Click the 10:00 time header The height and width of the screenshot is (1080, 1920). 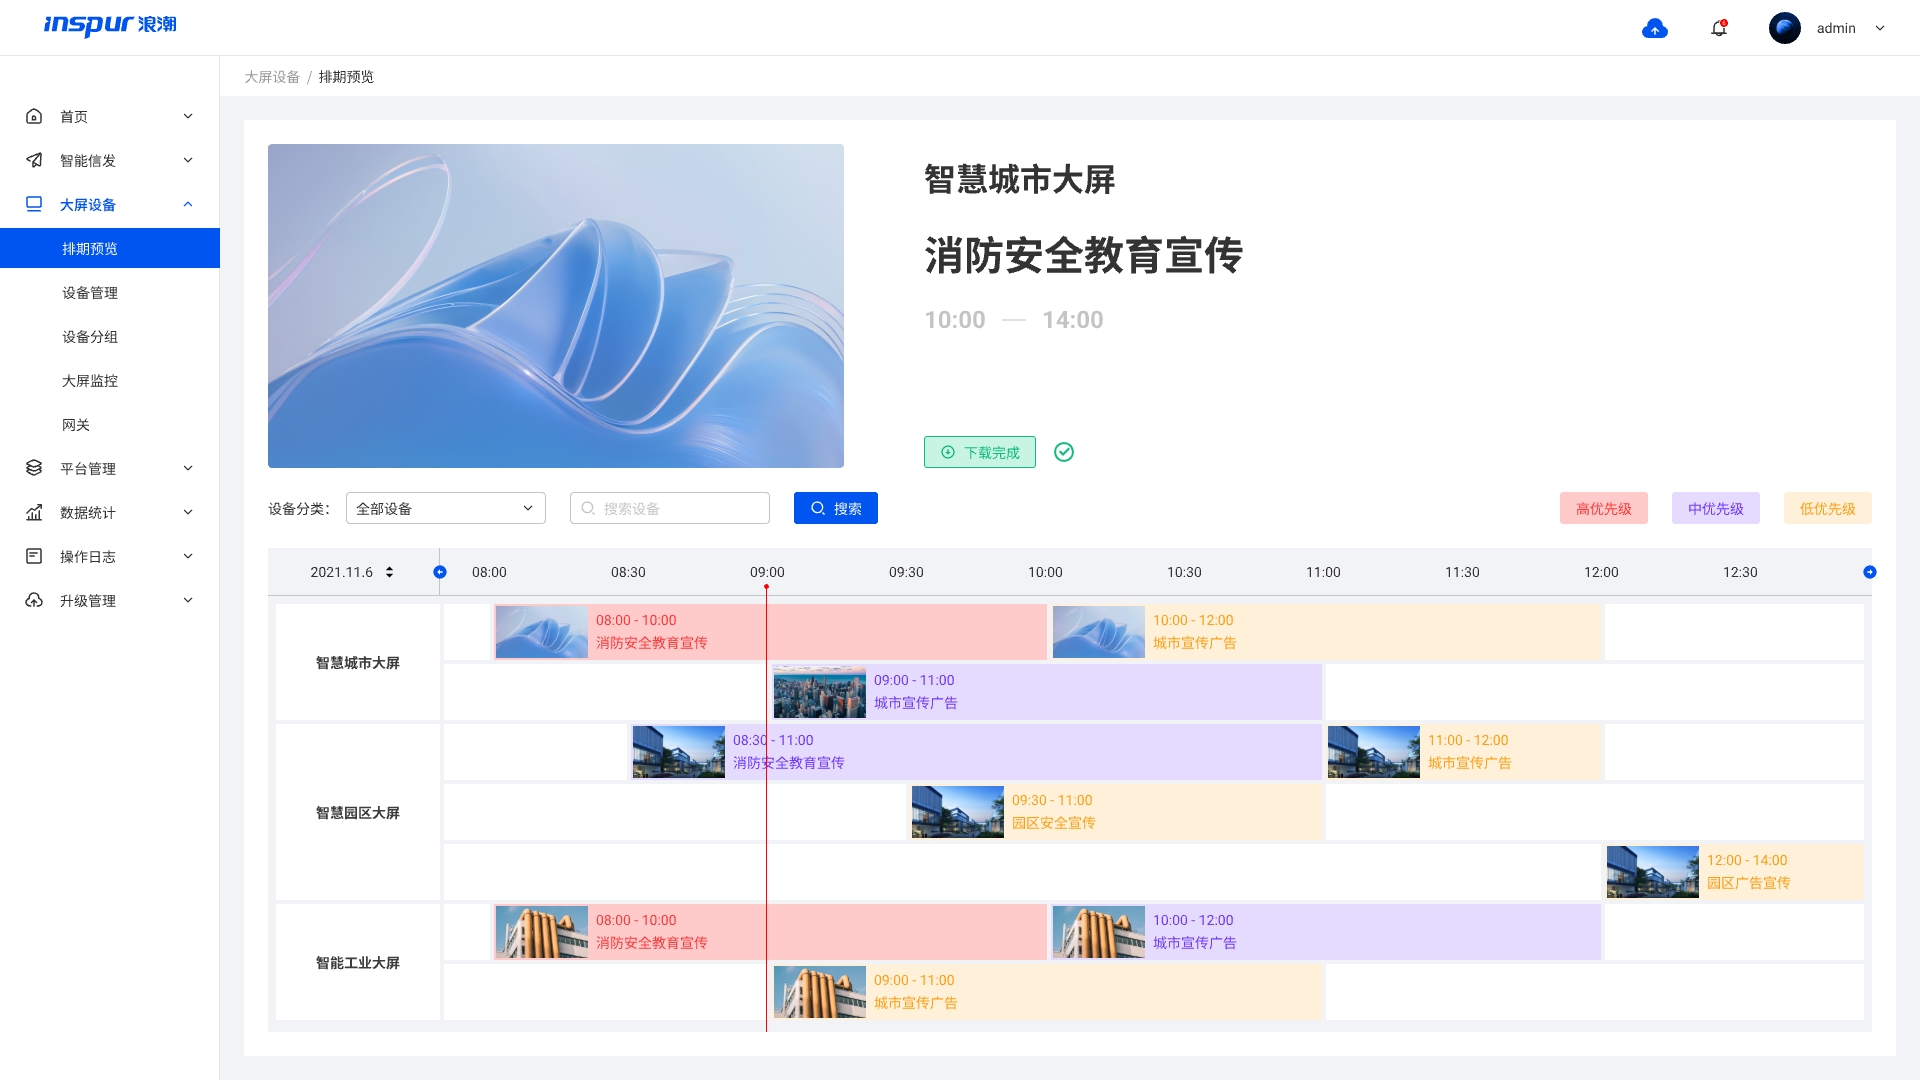click(1045, 572)
